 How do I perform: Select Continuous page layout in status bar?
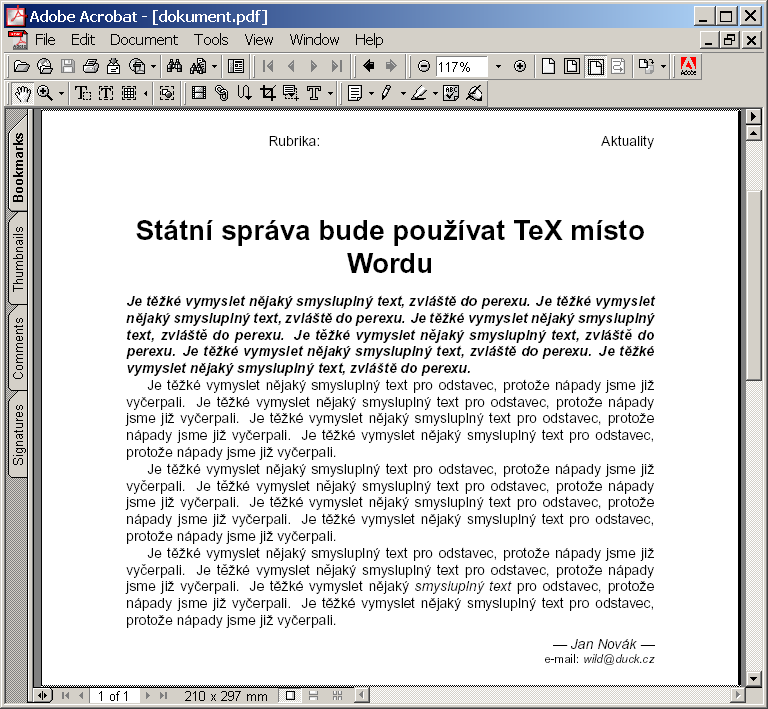(313, 696)
